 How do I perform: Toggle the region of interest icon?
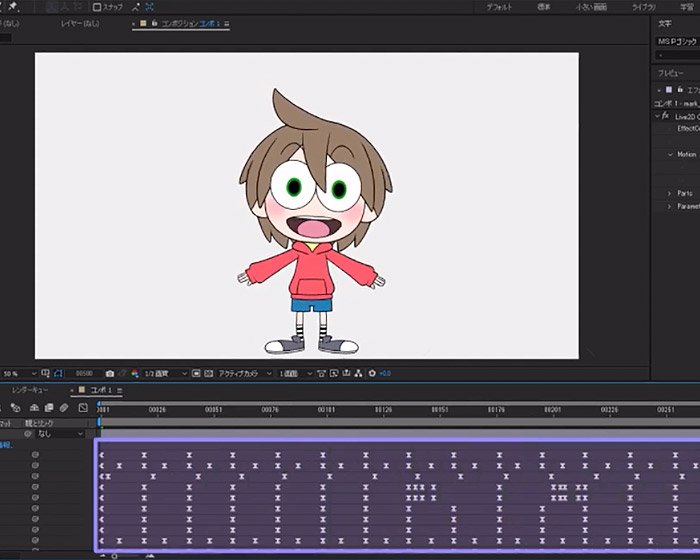coord(197,373)
